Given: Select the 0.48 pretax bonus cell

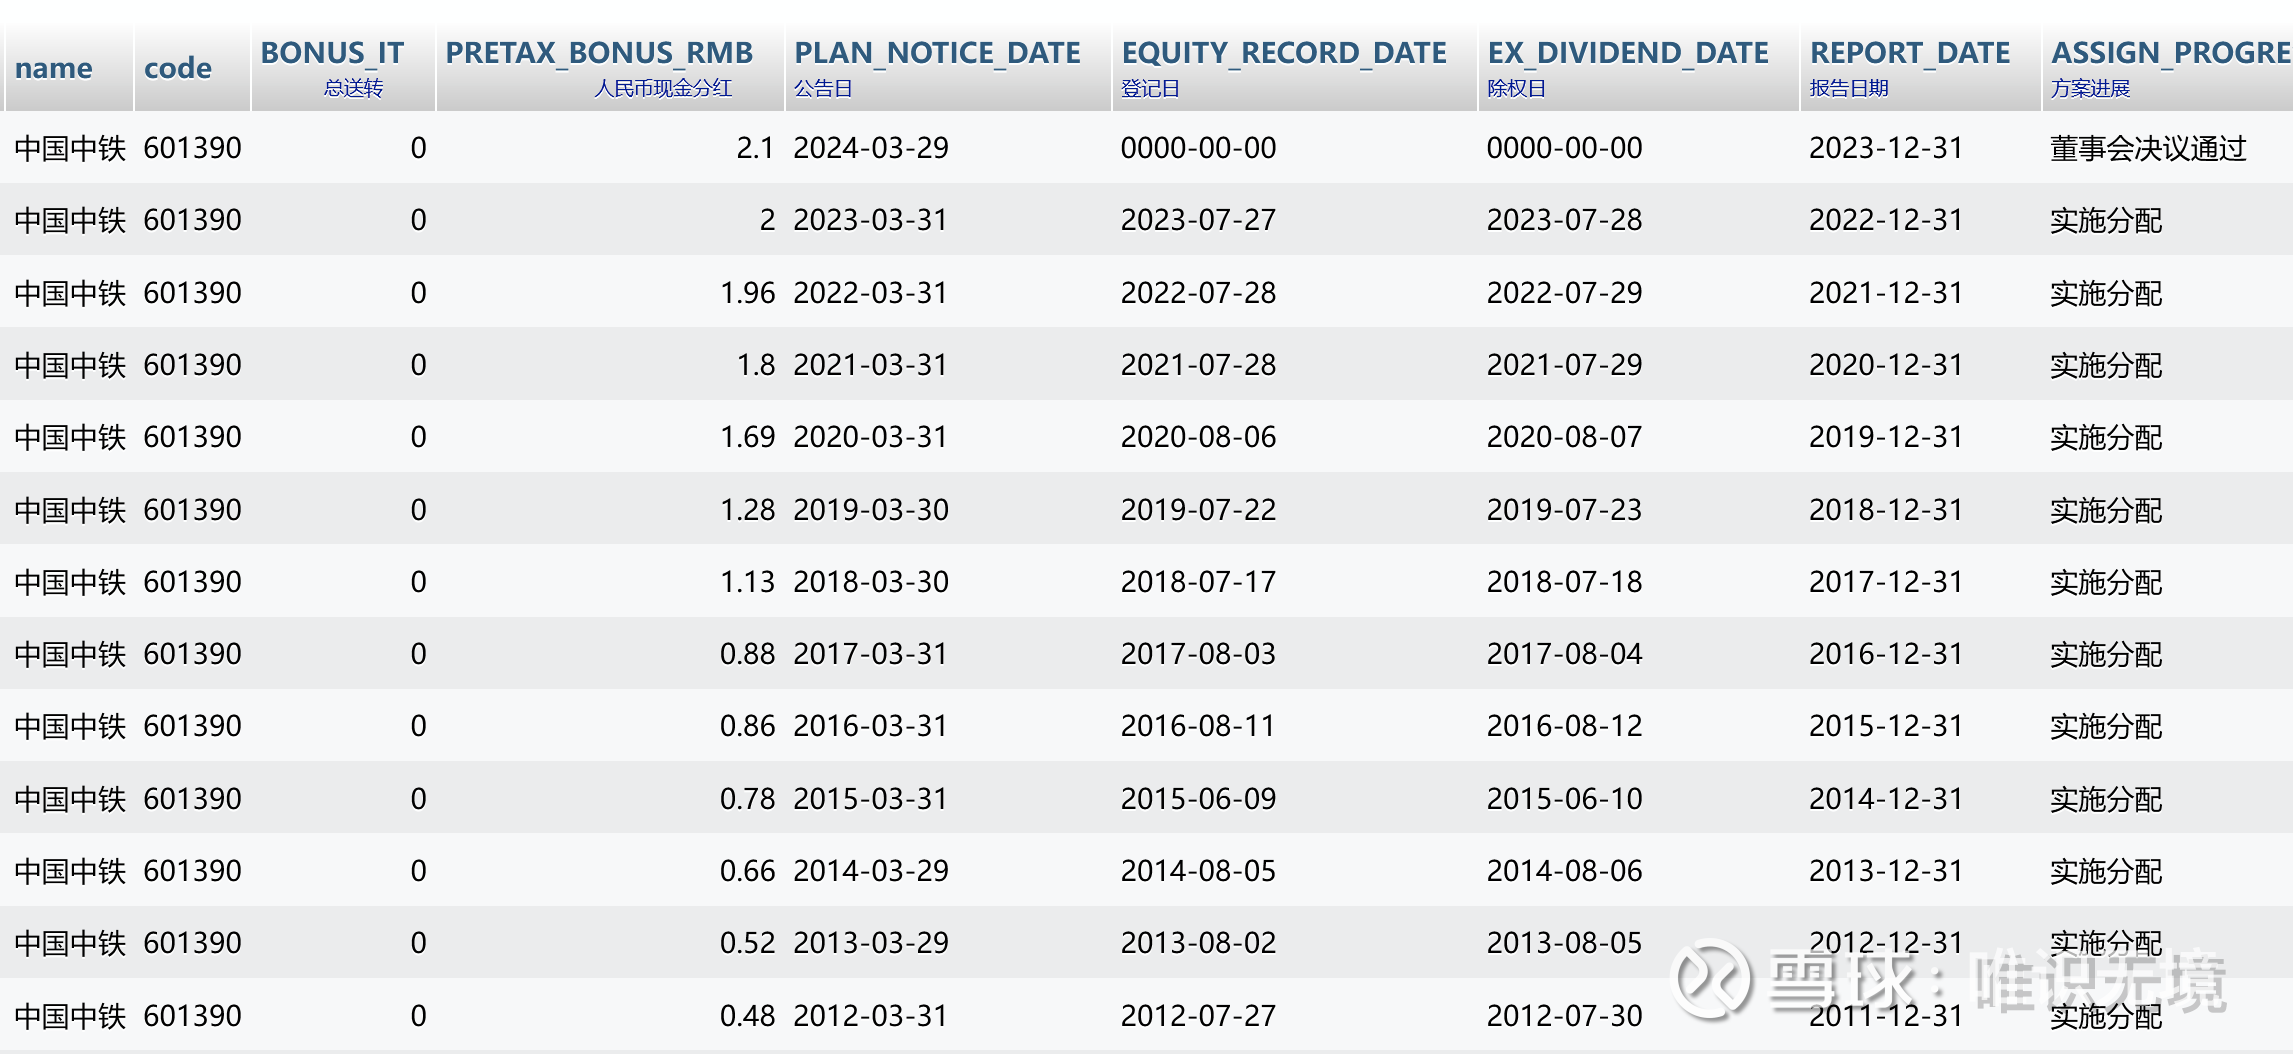Looking at the screenshot, I should (610, 1015).
